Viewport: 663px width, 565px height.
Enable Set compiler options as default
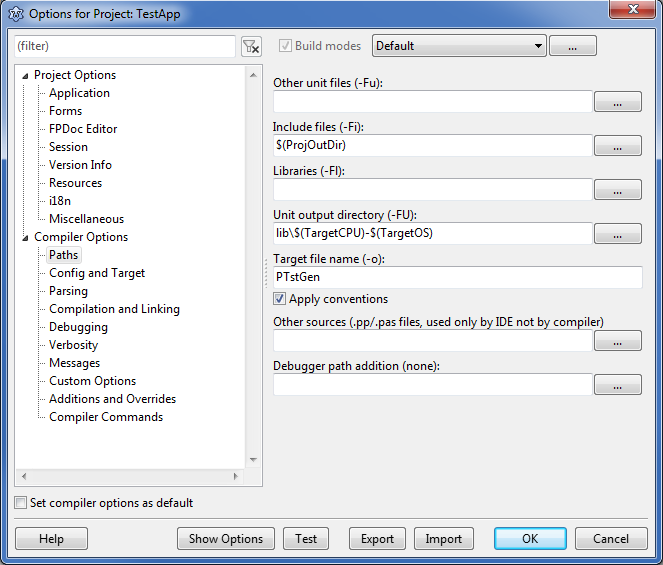[x=20, y=502]
